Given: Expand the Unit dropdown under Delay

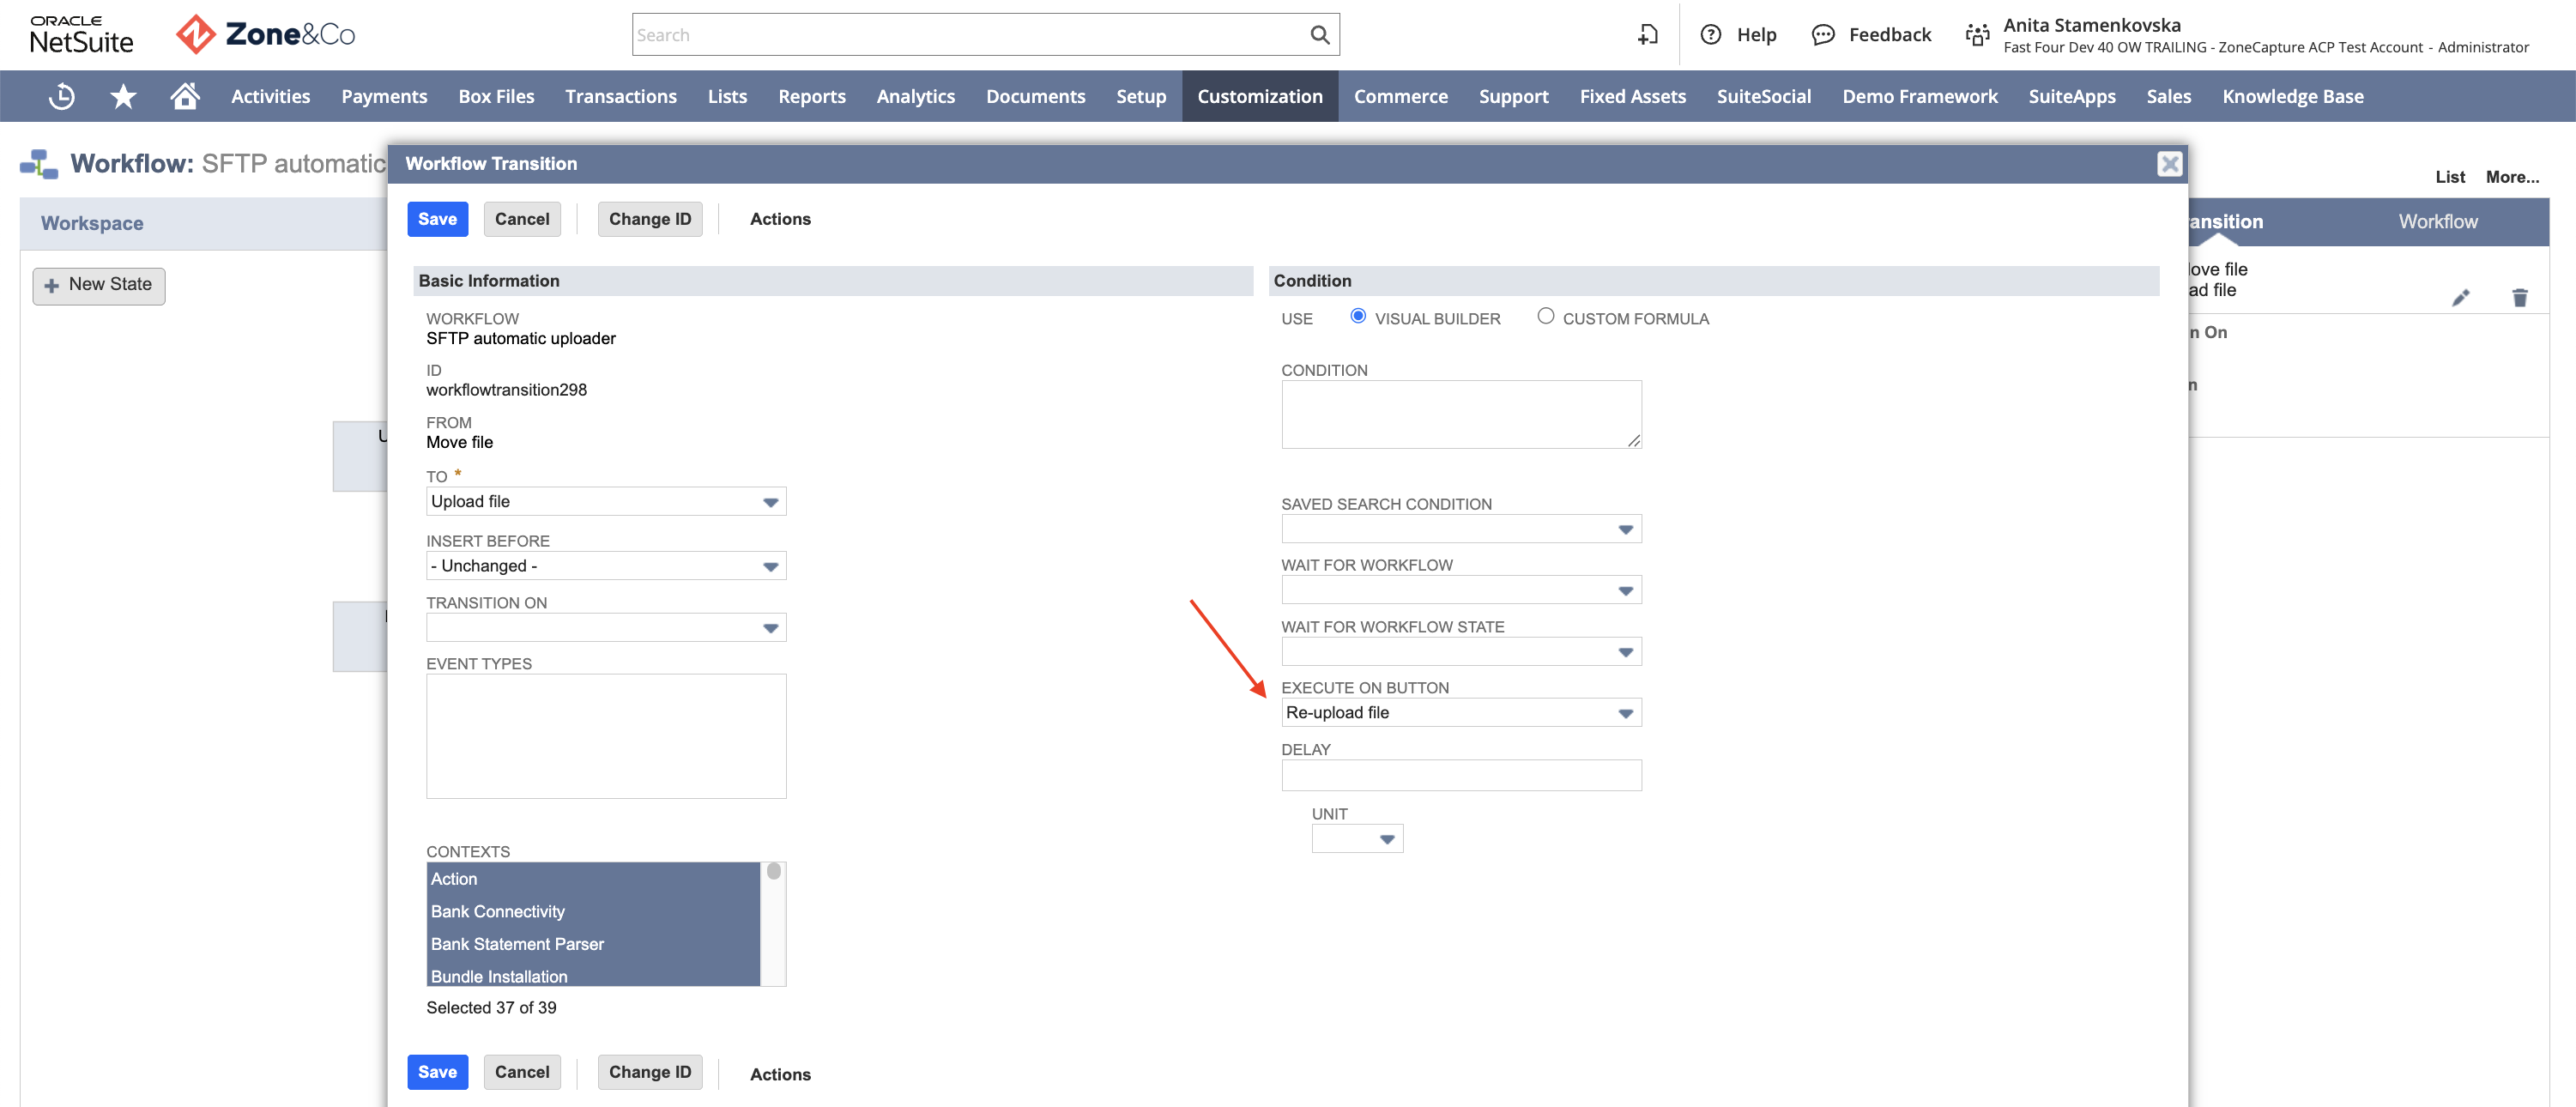Looking at the screenshot, I should click(1356, 839).
